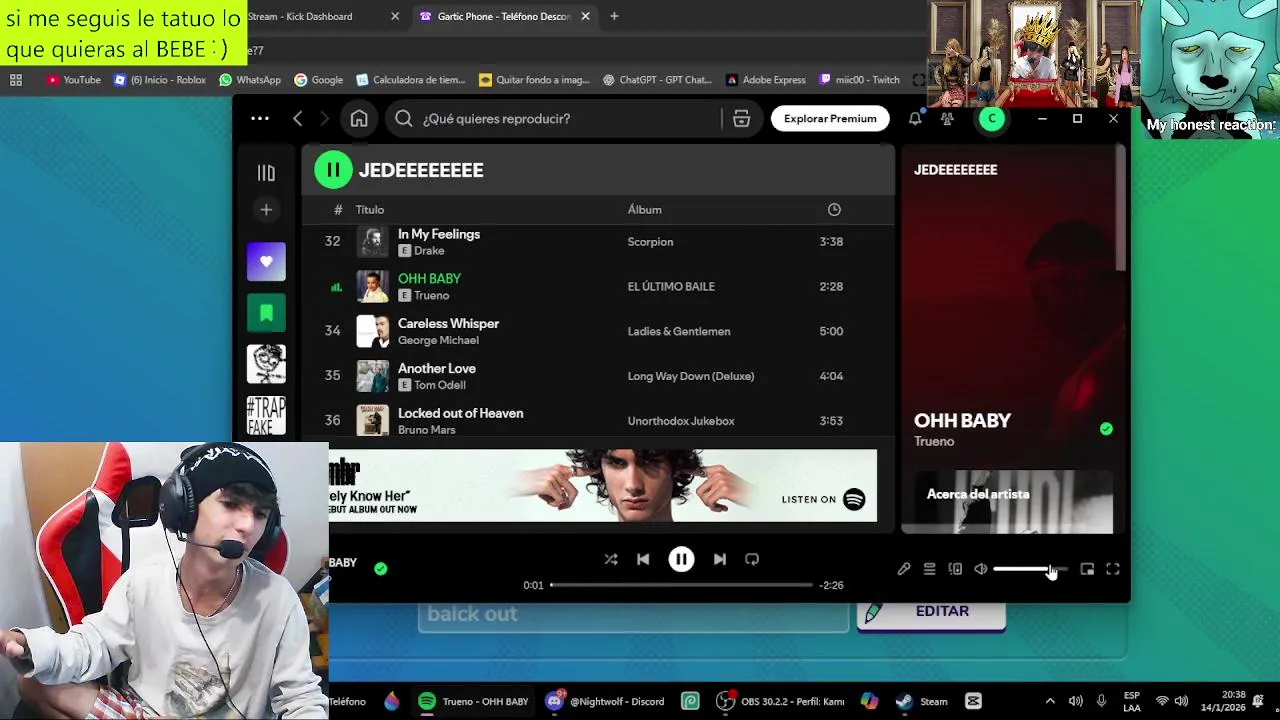
Task: Open the Tom Odell artist link
Action: [x=440, y=385]
